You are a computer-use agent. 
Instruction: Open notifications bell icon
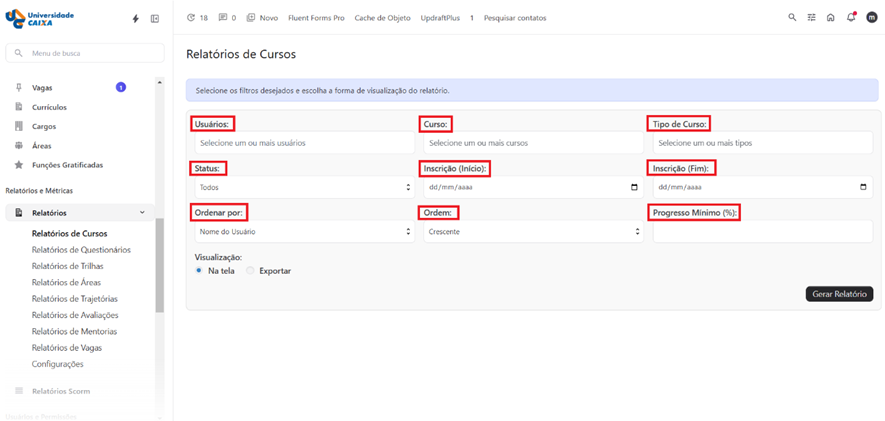pos(850,18)
